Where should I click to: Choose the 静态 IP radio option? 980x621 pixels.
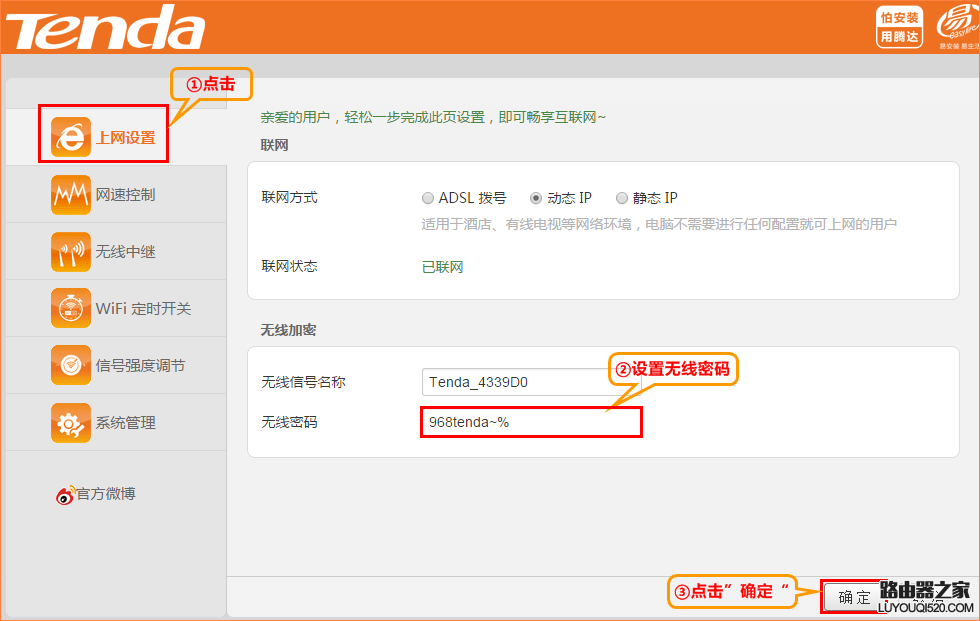point(621,198)
